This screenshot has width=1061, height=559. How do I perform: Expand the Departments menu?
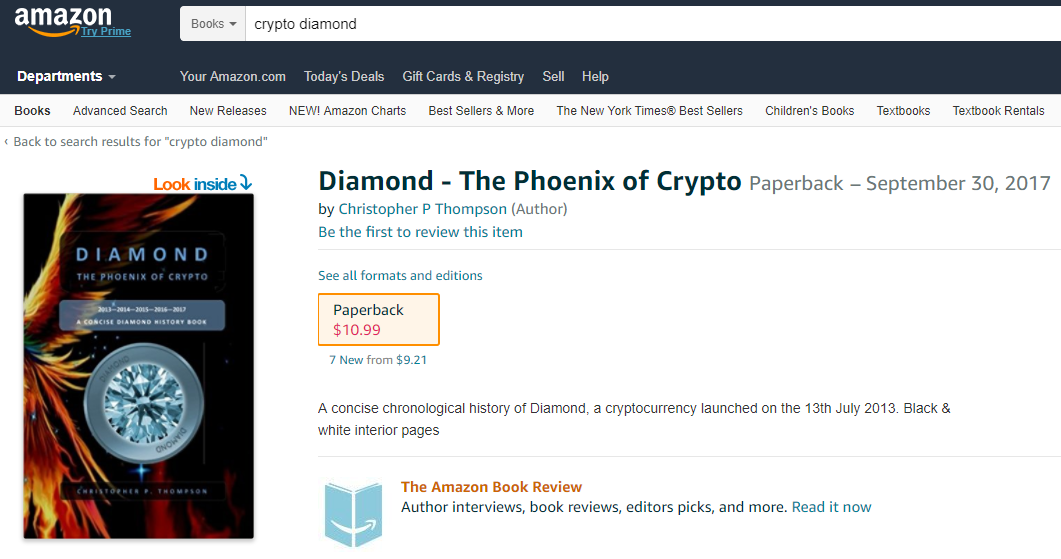pos(66,76)
